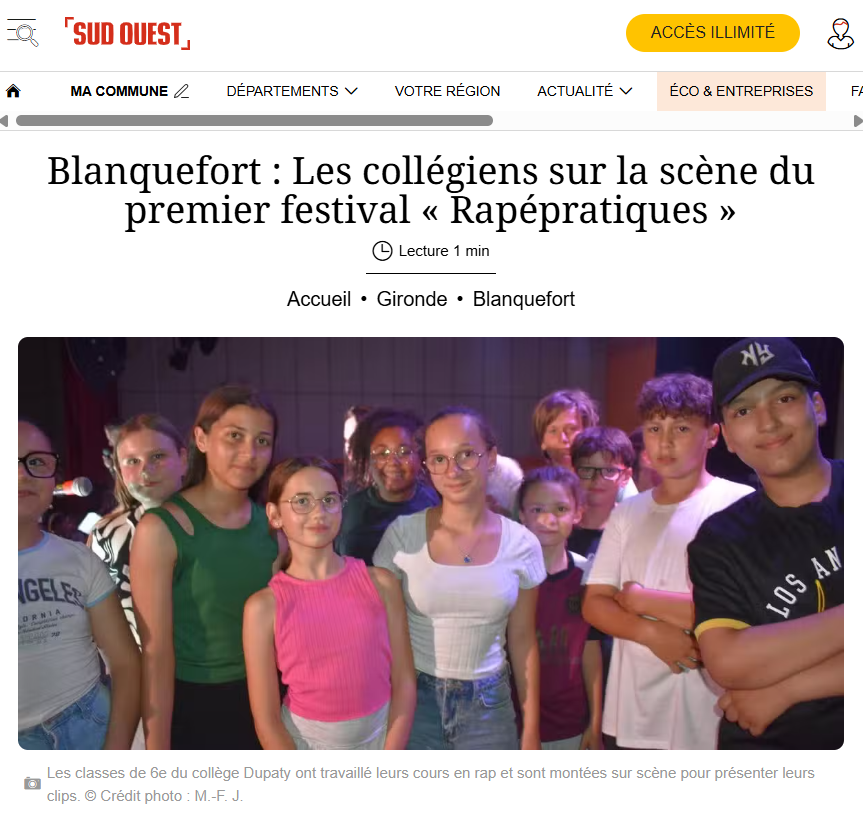Click the Accès Illimité button
This screenshot has width=863, height=822.
tap(712, 33)
